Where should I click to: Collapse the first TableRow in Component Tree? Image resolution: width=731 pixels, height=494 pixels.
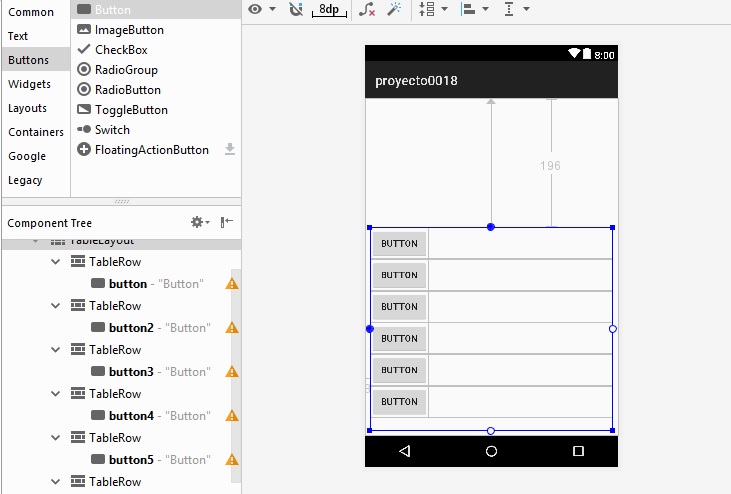pos(56,262)
